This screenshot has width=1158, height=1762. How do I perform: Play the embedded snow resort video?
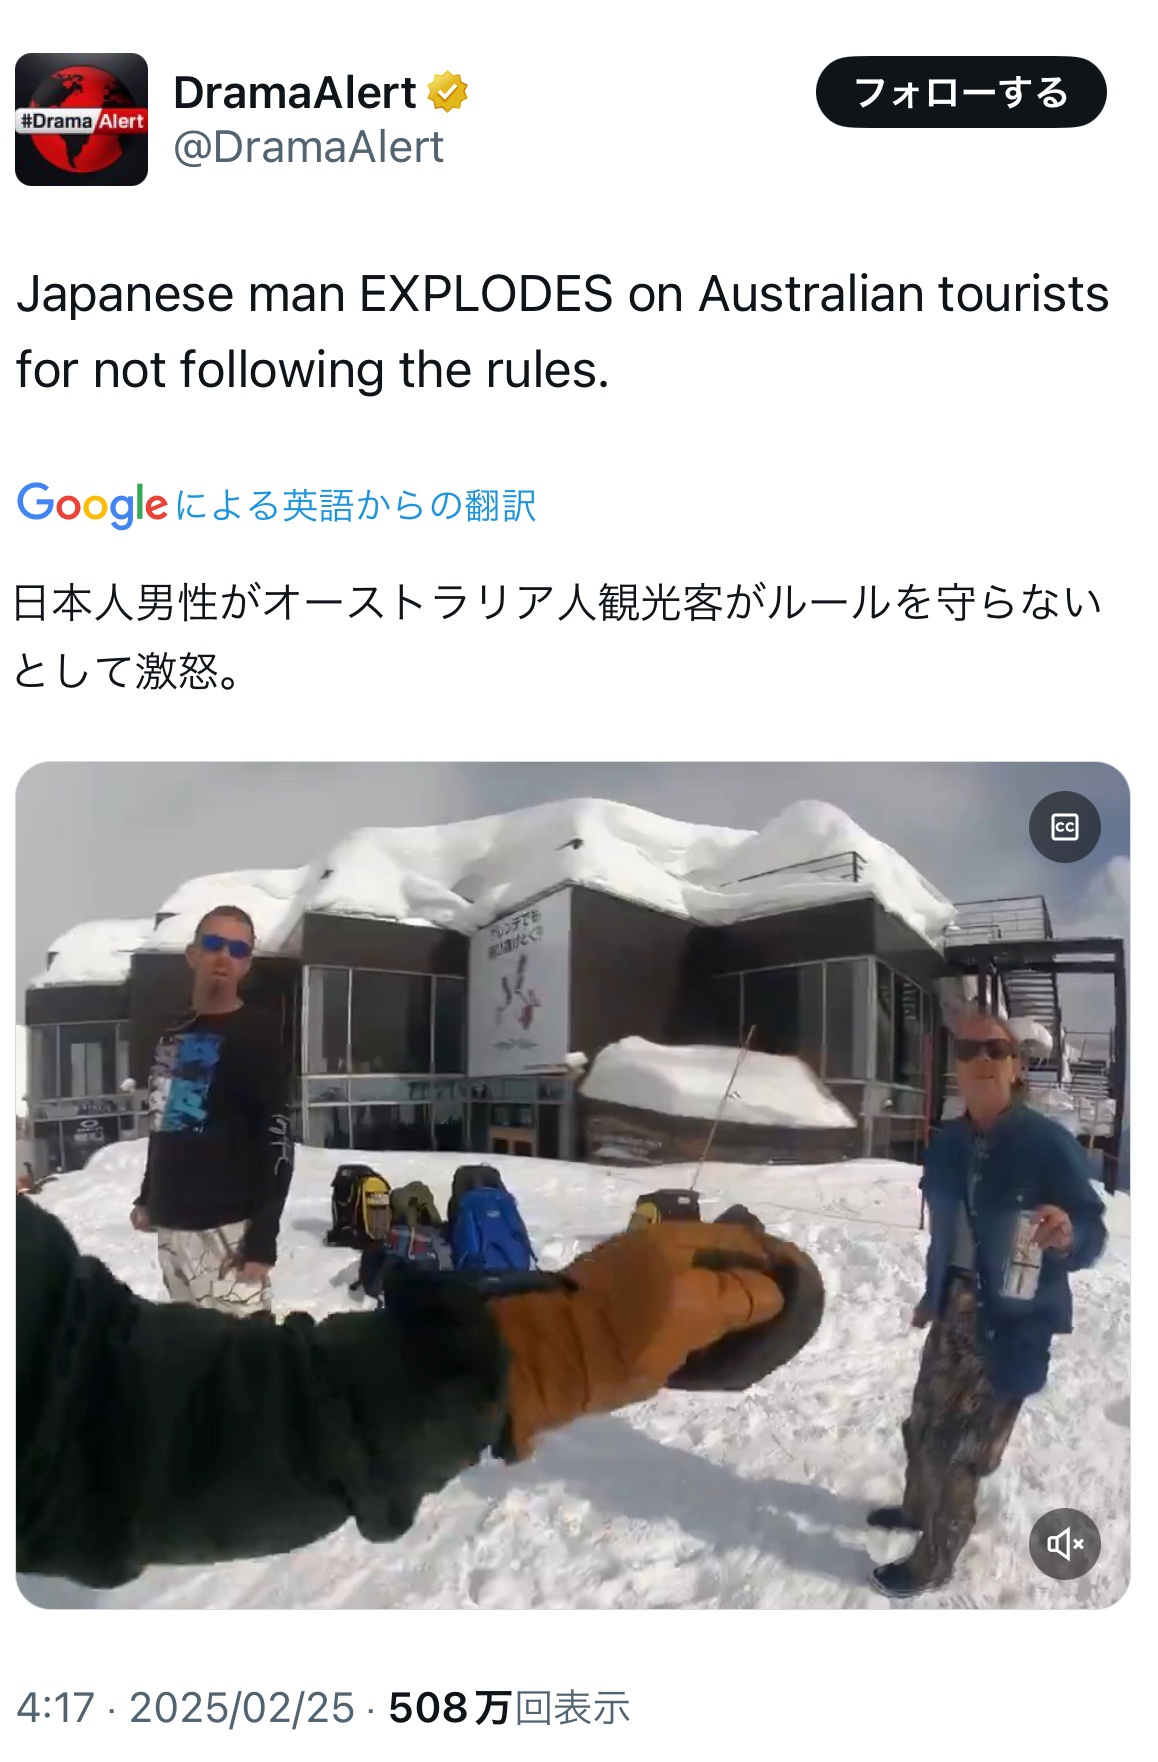[x=573, y=1185]
